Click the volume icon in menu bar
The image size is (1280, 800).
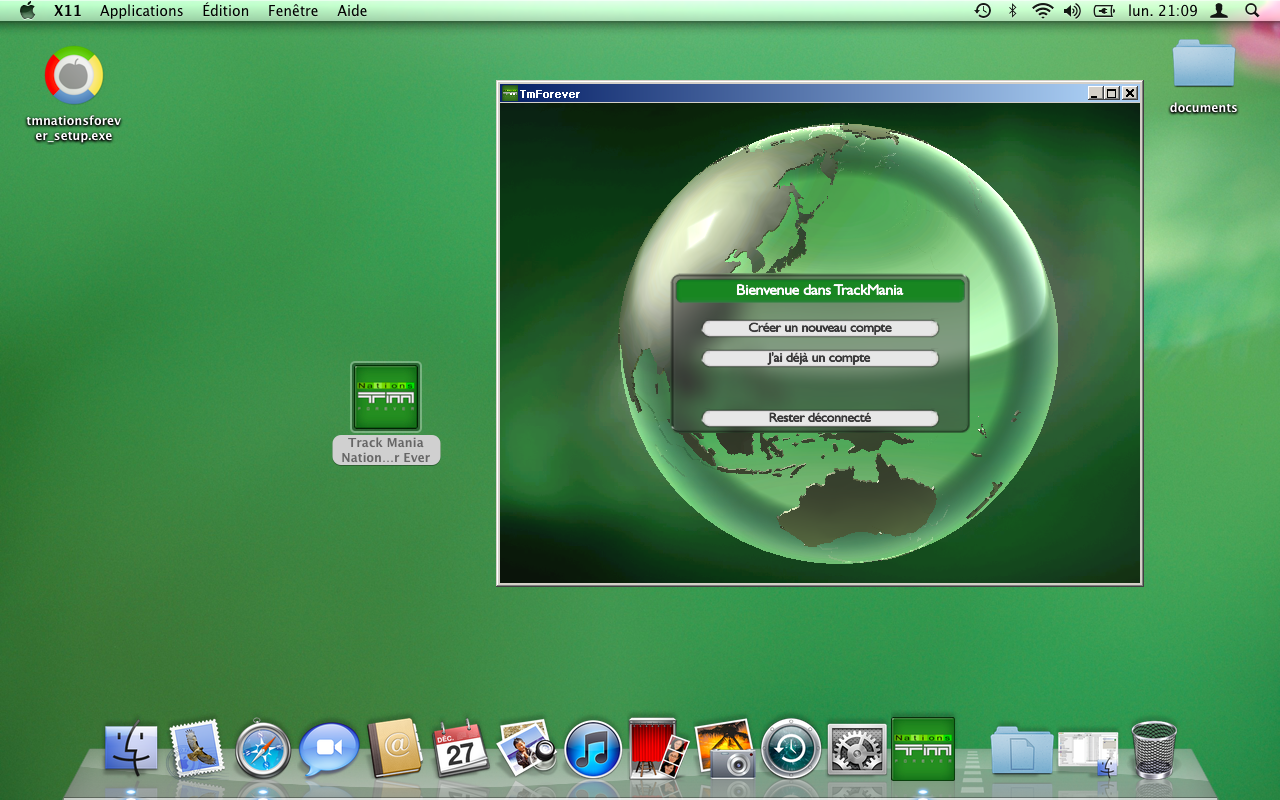pos(1072,11)
